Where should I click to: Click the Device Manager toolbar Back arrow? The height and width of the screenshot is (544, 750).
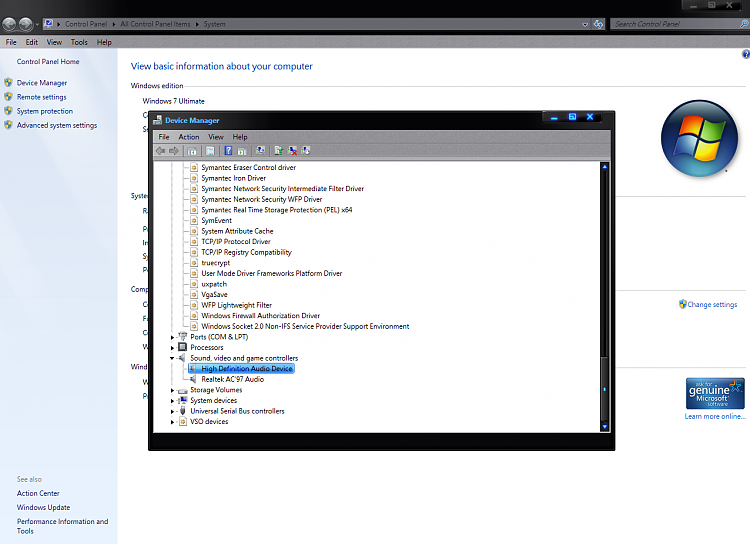tap(160, 151)
